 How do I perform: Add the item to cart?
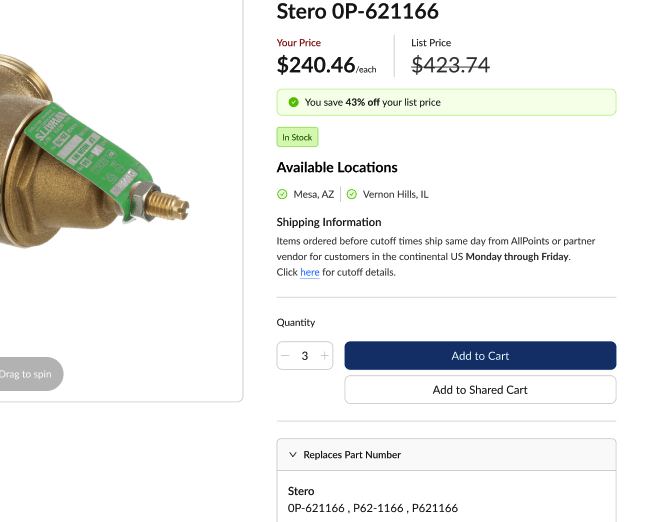tap(480, 356)
